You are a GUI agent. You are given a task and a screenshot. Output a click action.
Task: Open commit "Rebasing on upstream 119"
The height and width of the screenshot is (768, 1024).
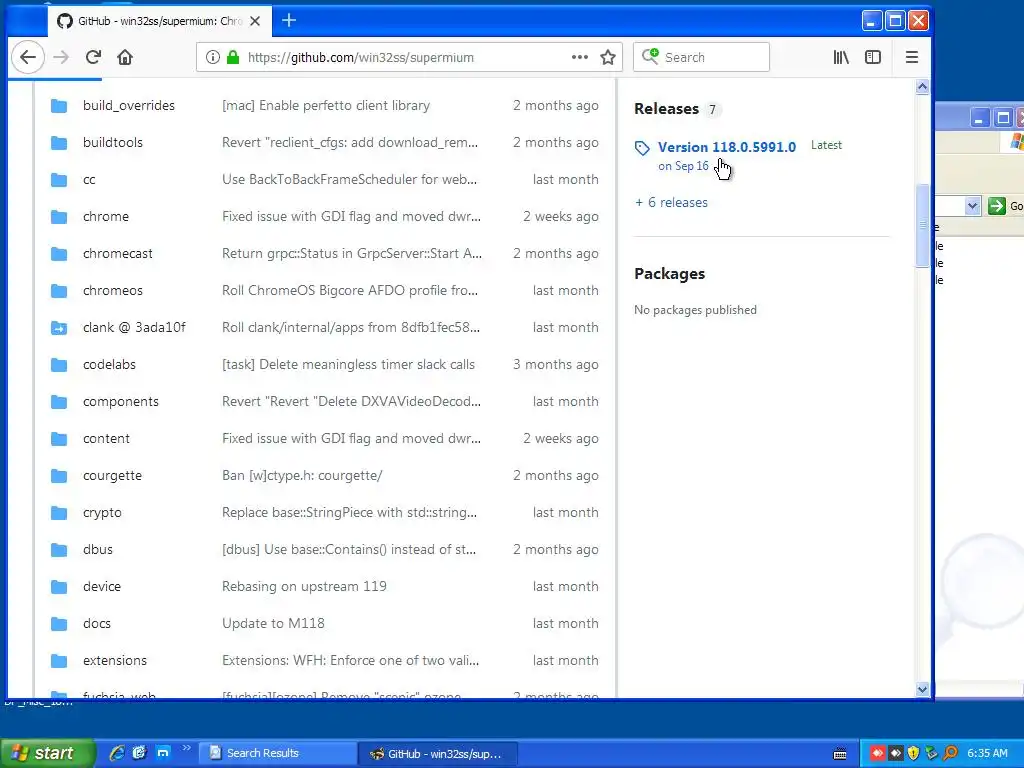click(x=304, y=586)
